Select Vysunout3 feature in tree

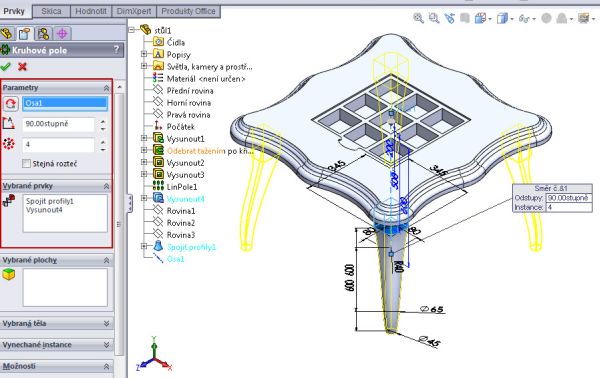(x=186, y=175)
